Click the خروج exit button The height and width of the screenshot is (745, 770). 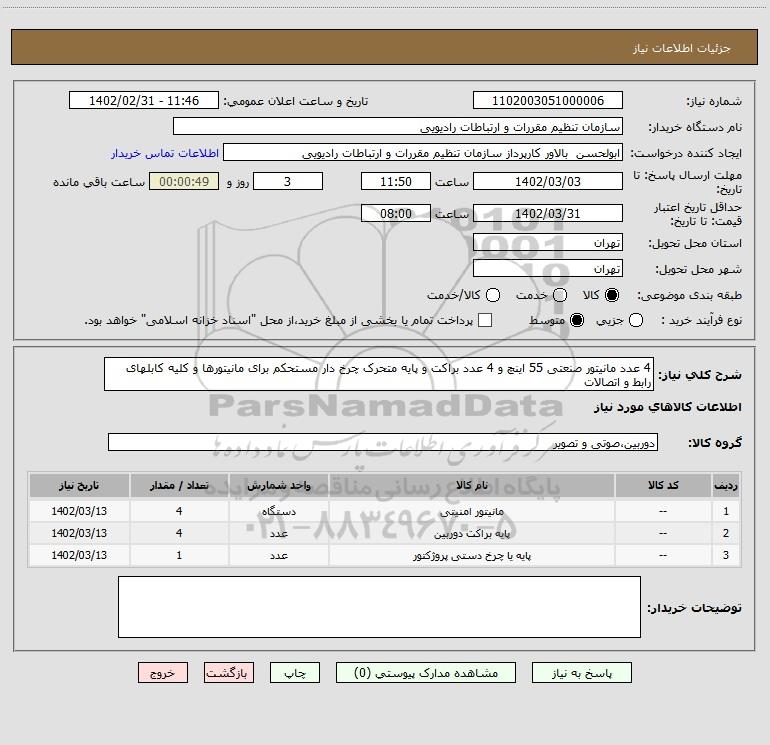(x=163, y=673)
